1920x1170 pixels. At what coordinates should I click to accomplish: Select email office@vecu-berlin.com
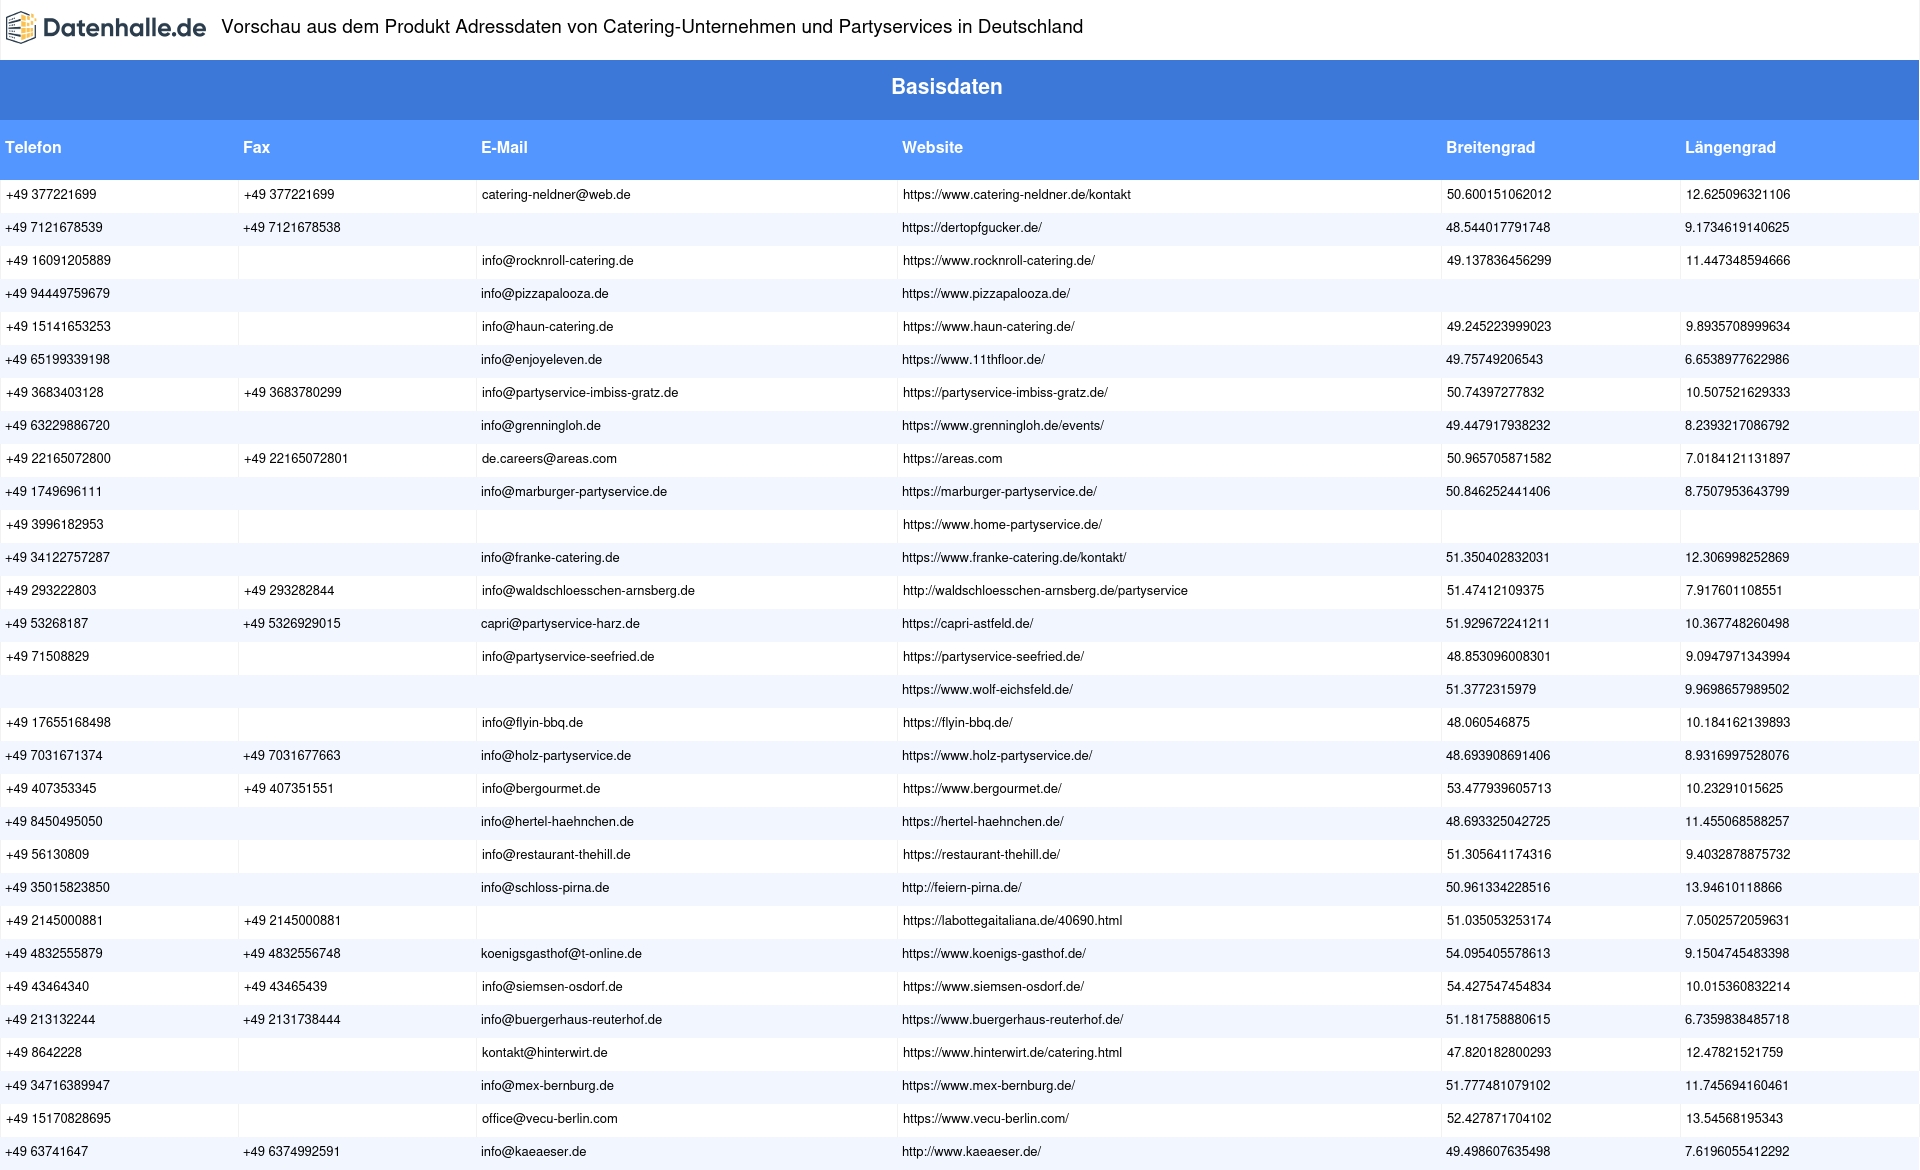point(549,1119)
